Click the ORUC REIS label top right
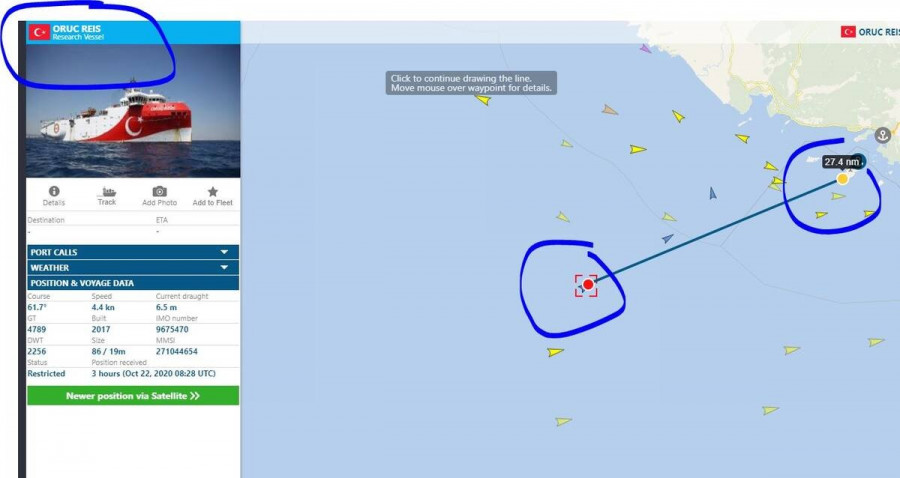900x478 pixels. 879,32
